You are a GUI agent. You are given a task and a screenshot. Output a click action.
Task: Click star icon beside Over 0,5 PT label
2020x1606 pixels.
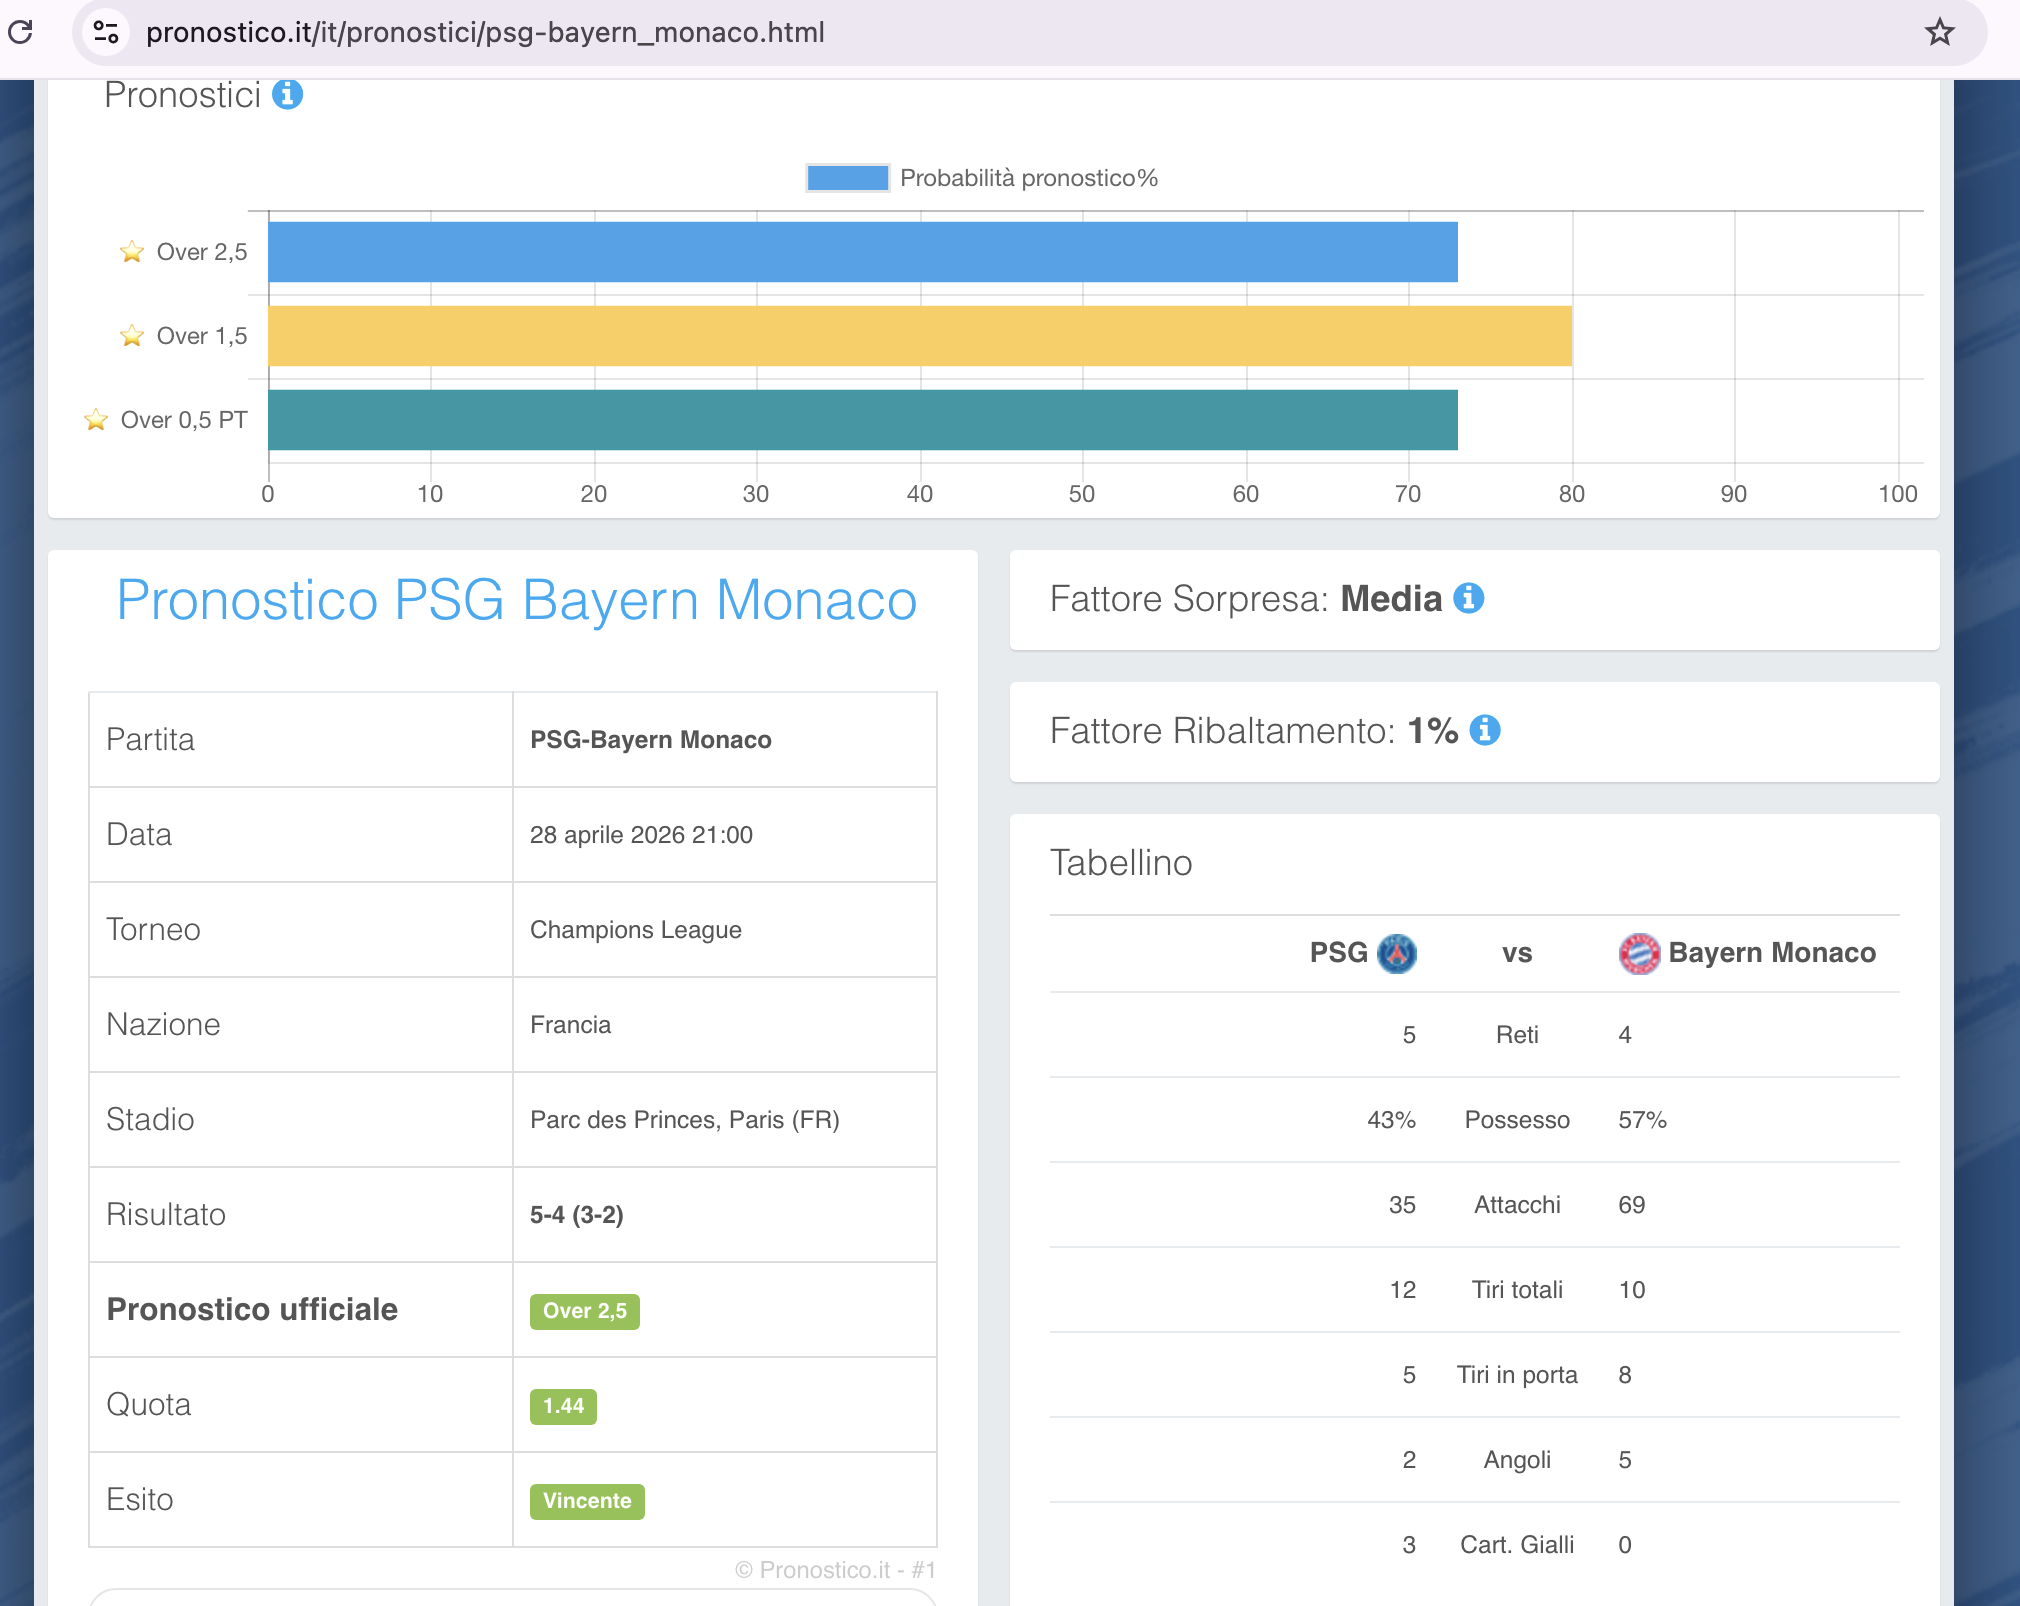click(x=96, y=420)
